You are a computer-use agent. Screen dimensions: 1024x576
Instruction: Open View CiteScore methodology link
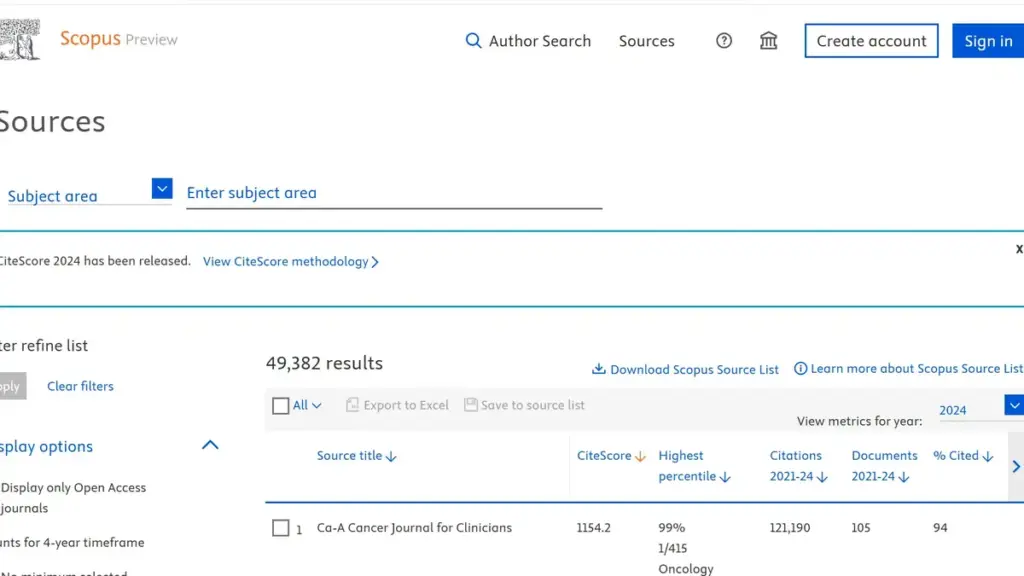click(290, 262)
